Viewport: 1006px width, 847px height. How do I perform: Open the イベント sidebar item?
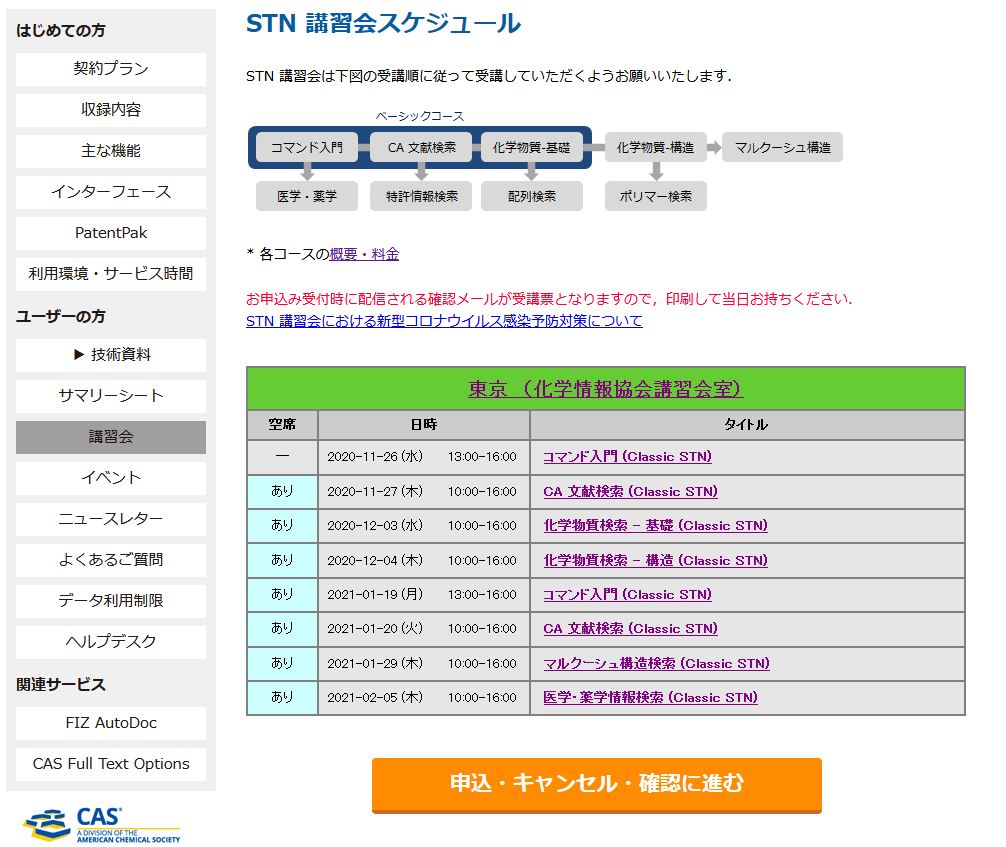[x=111, y=478]
